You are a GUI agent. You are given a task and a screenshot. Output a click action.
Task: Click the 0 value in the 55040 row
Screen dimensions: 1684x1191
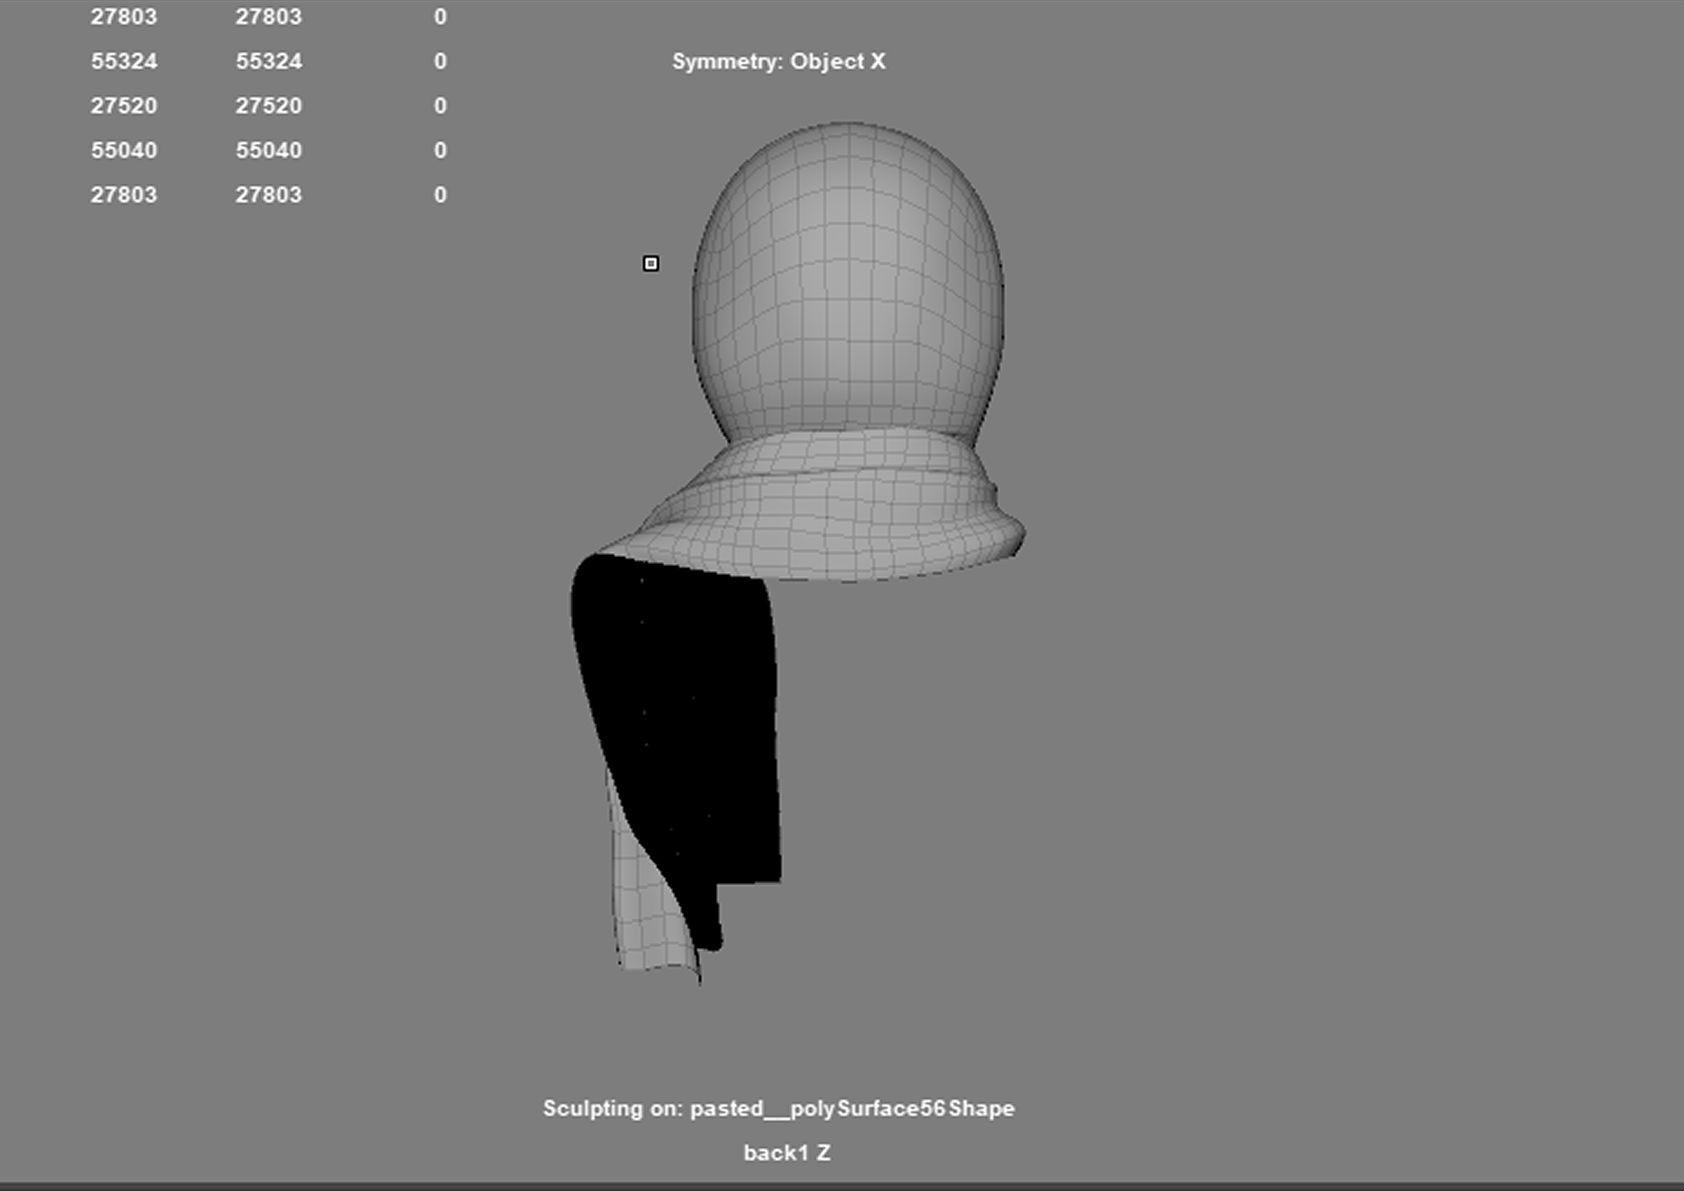(440, 150)
